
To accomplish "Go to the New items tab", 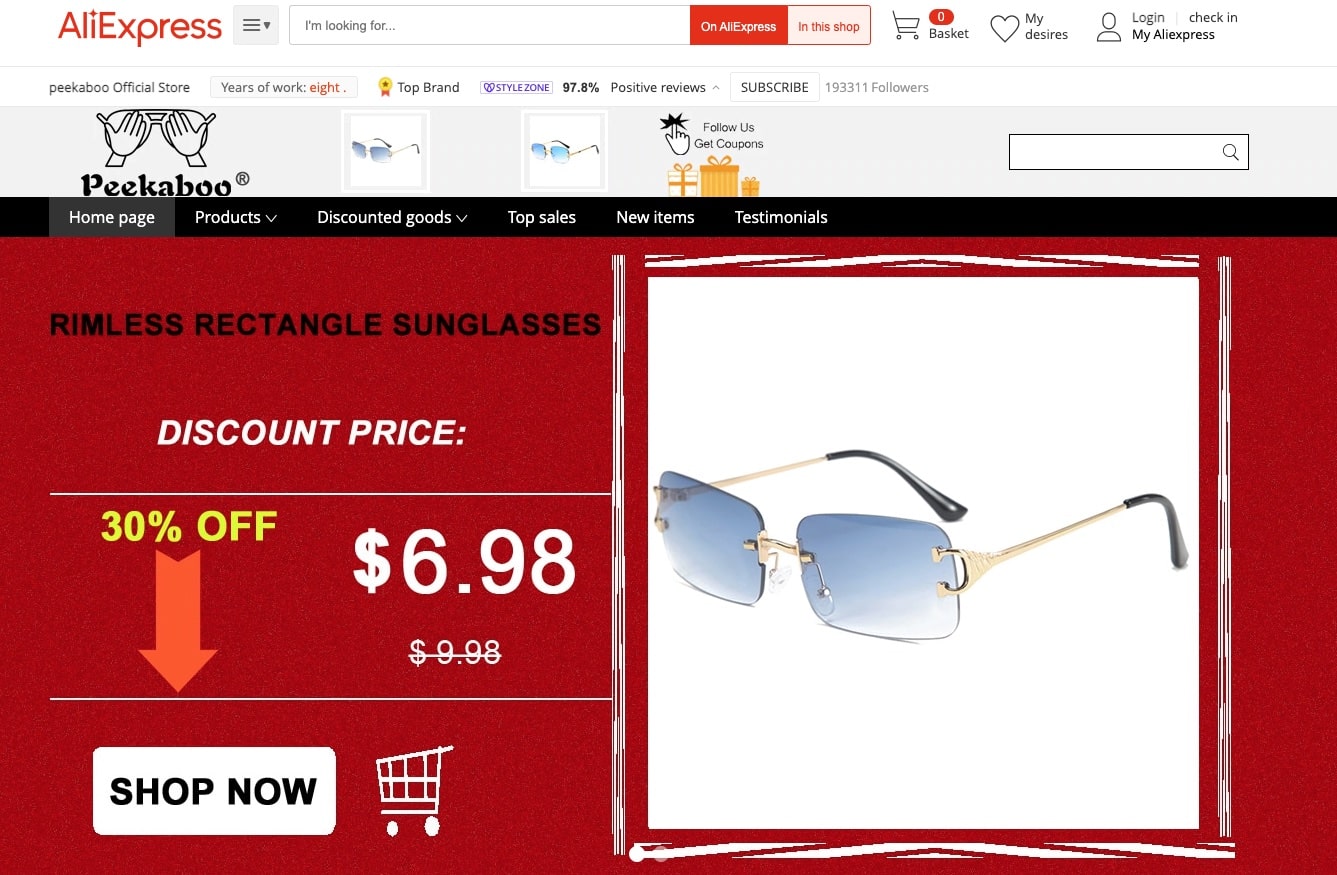I will pyautogui.click(x=655, y=217).
